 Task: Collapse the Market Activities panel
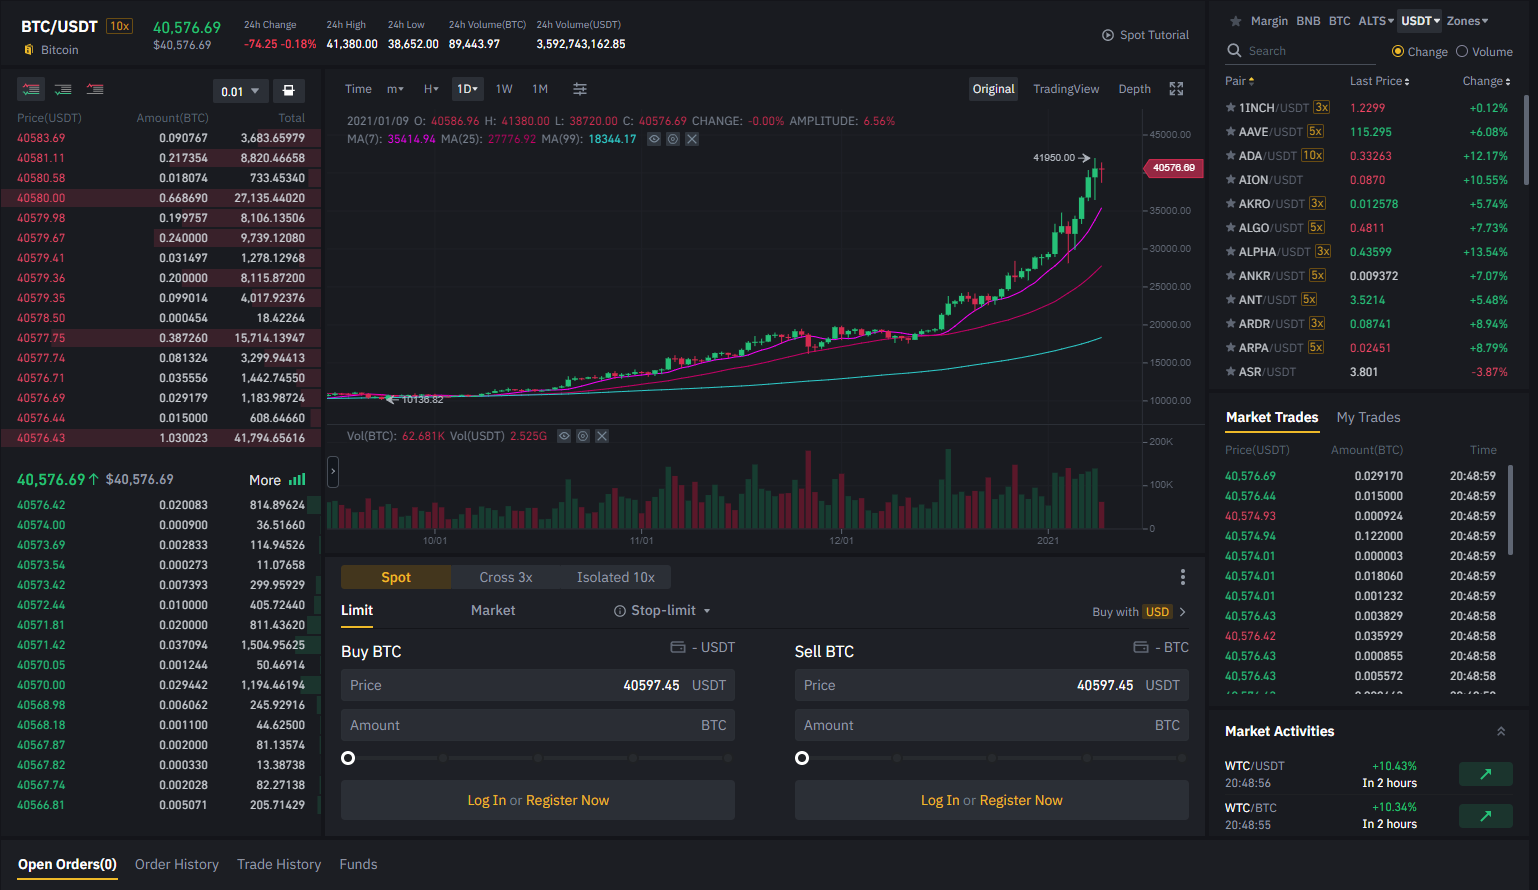(1501, 732)
